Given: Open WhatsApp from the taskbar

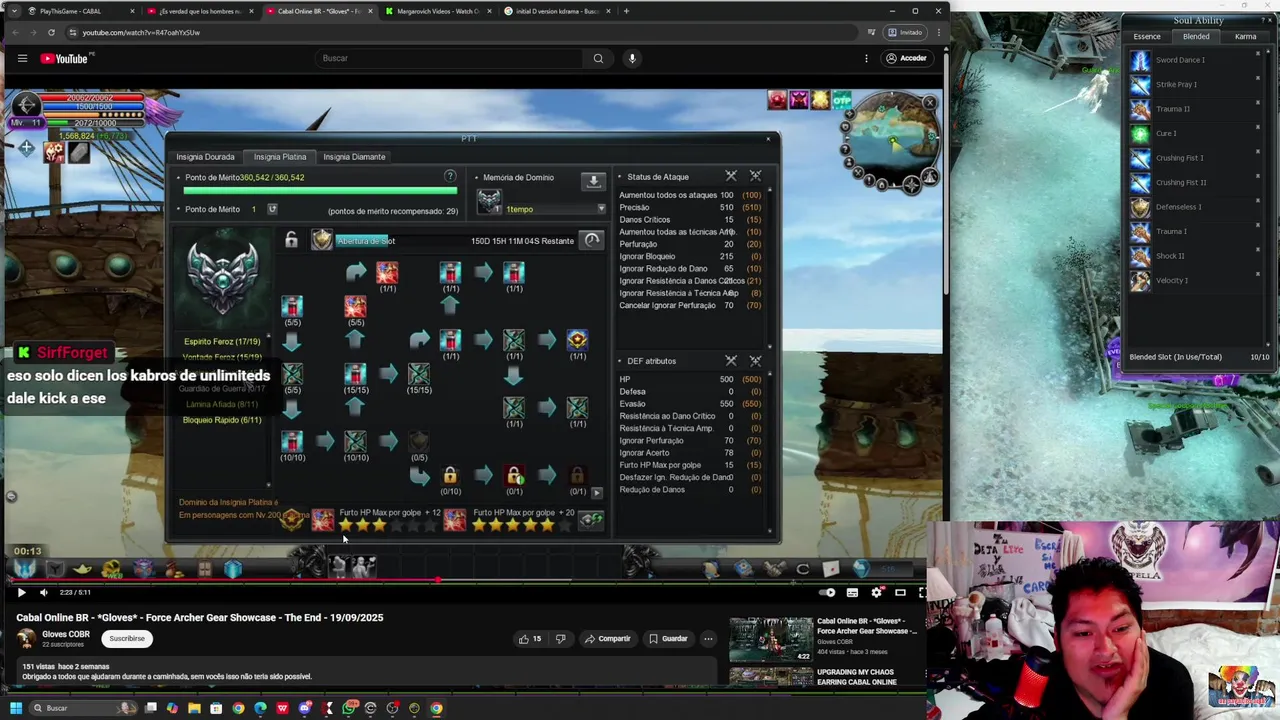Looking at the screenshot, I should [x=348, y=708].
